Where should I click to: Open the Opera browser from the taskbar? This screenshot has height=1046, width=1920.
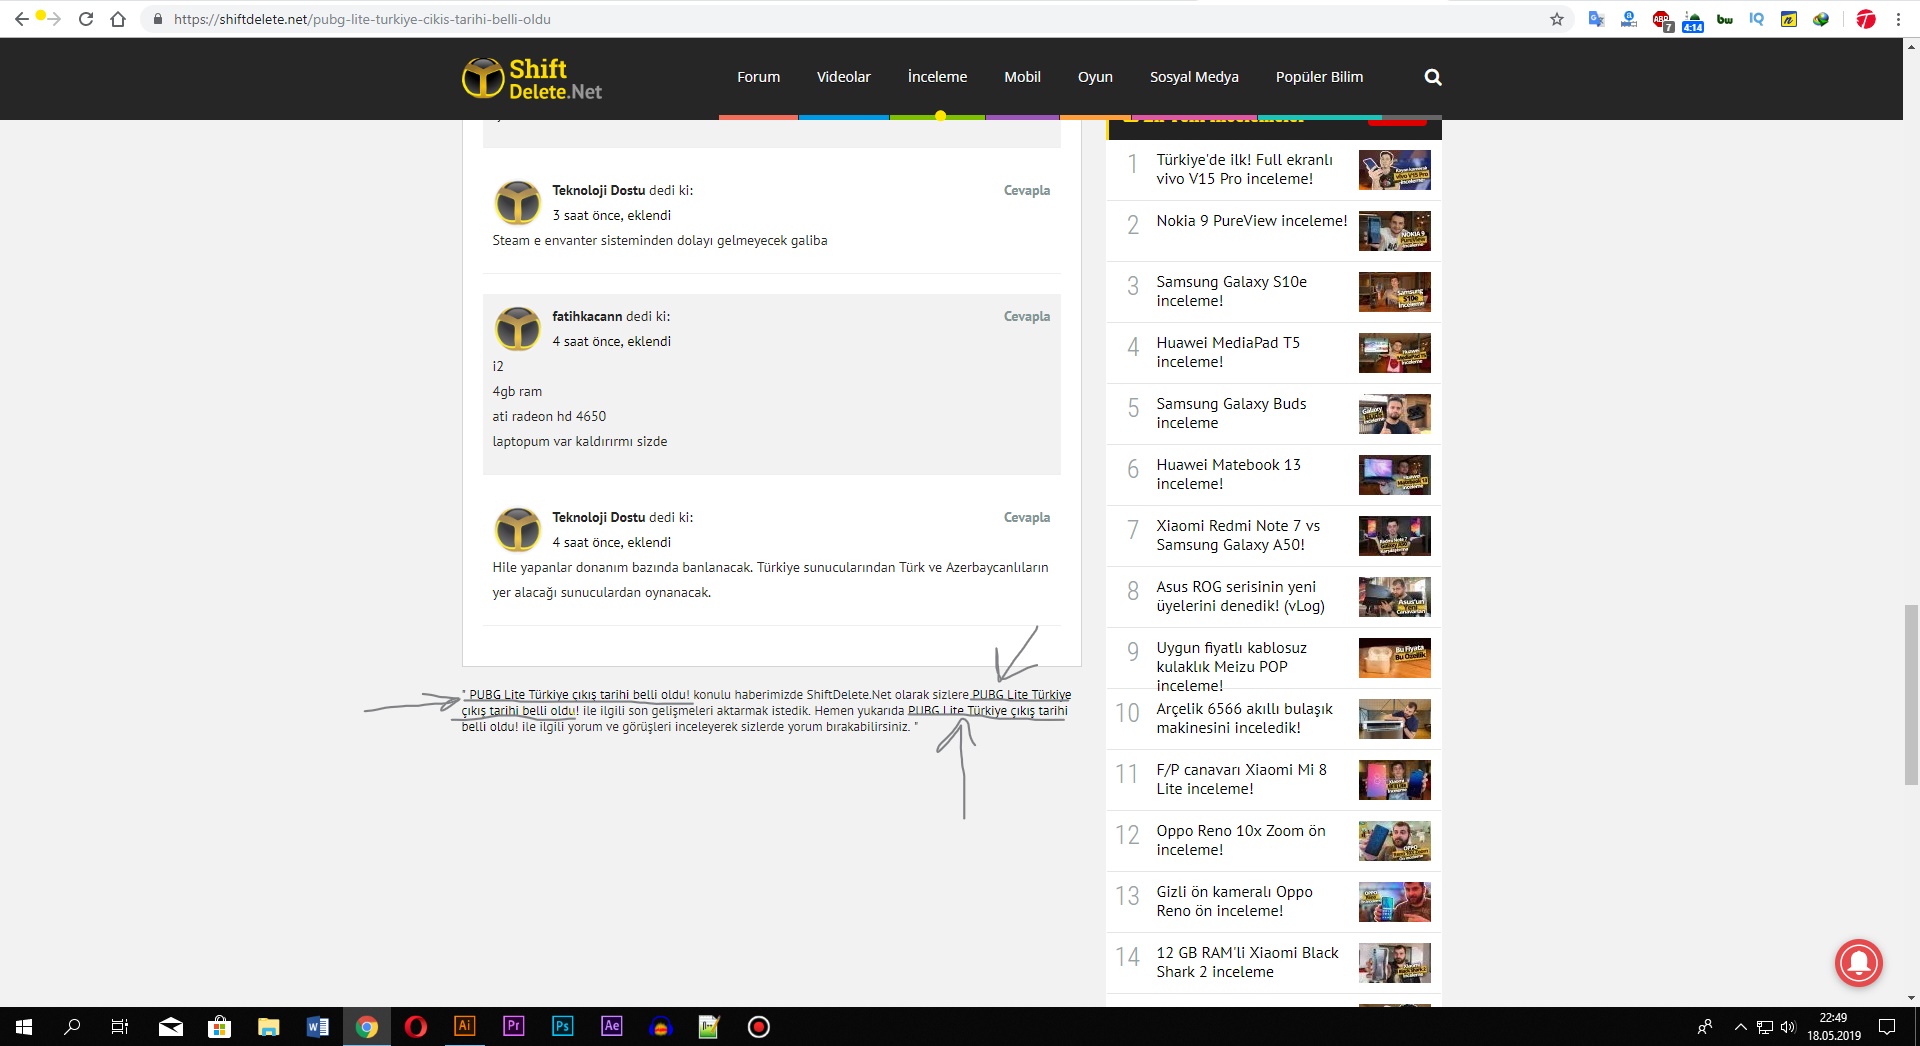[416, 1027]
